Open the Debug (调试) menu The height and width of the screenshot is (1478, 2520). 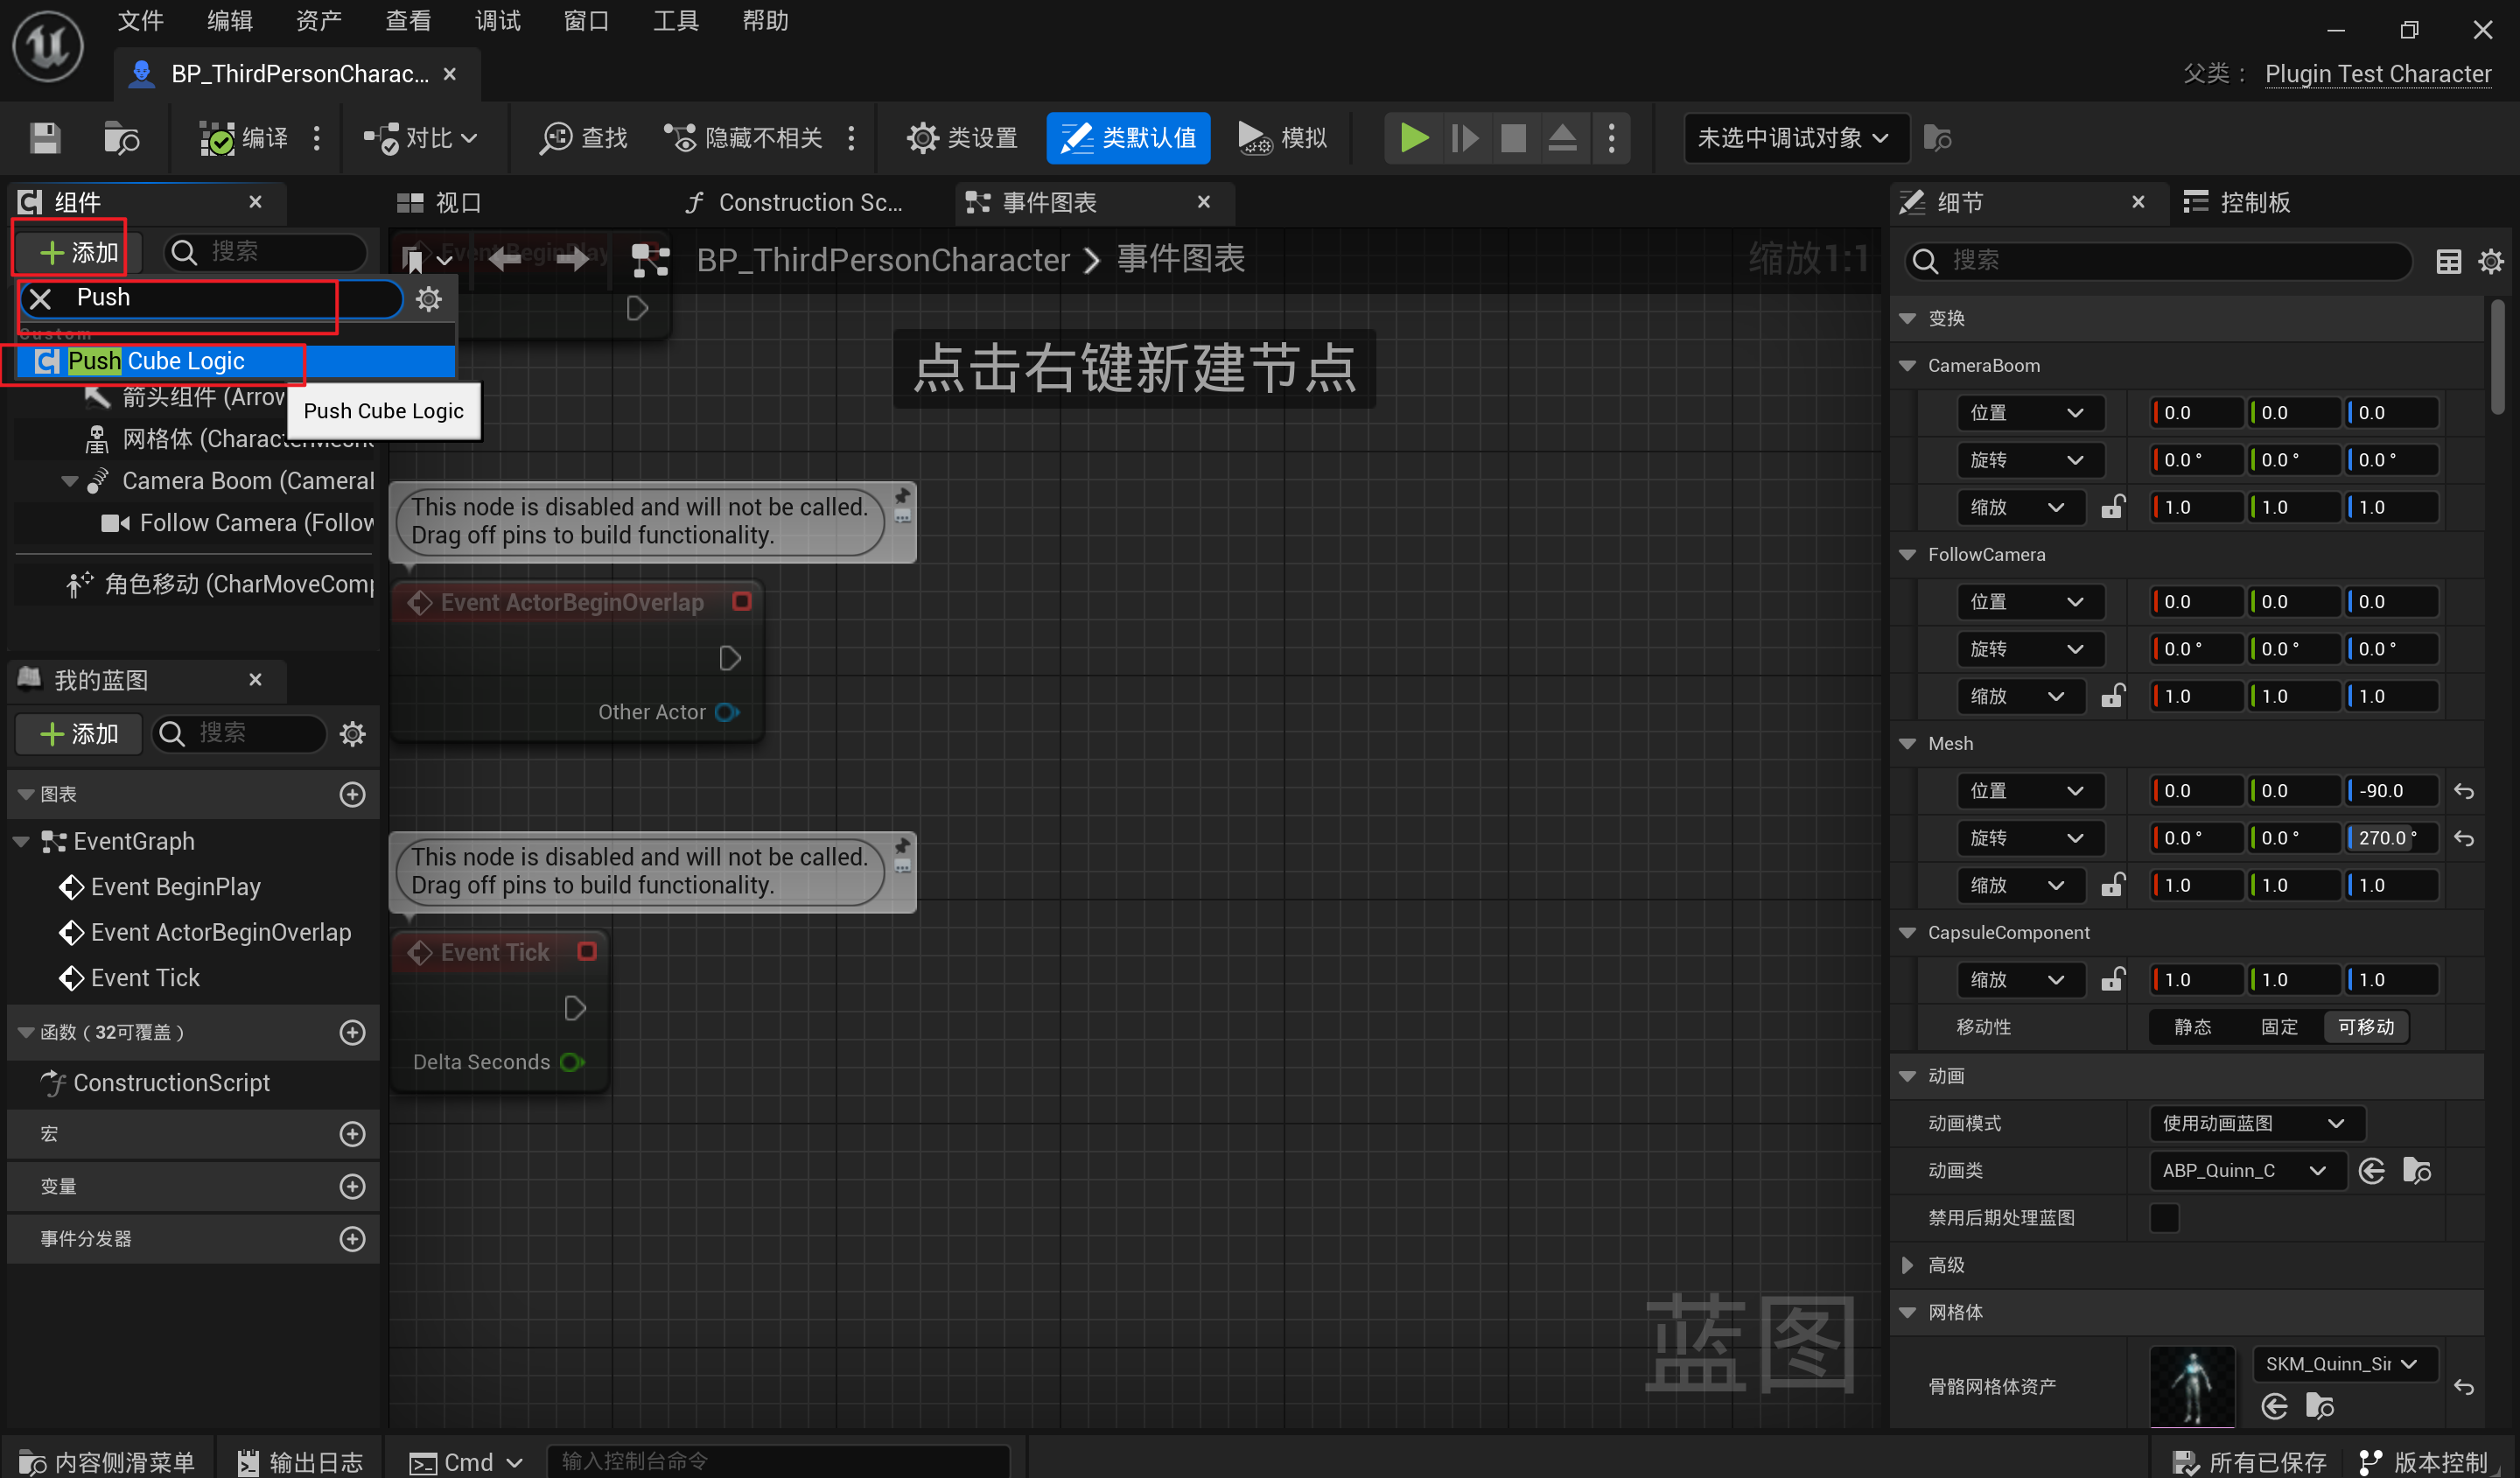(497, 21)
